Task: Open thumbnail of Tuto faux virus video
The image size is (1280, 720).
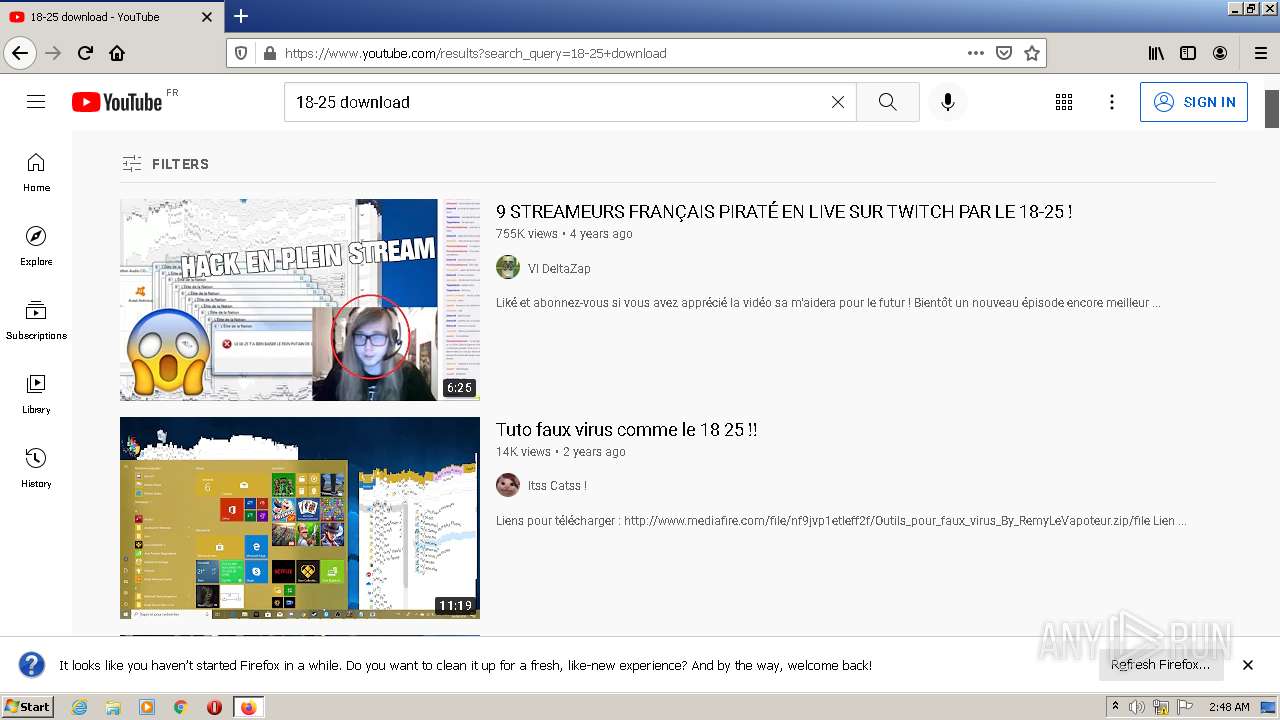Action: [x=300, y=518]
